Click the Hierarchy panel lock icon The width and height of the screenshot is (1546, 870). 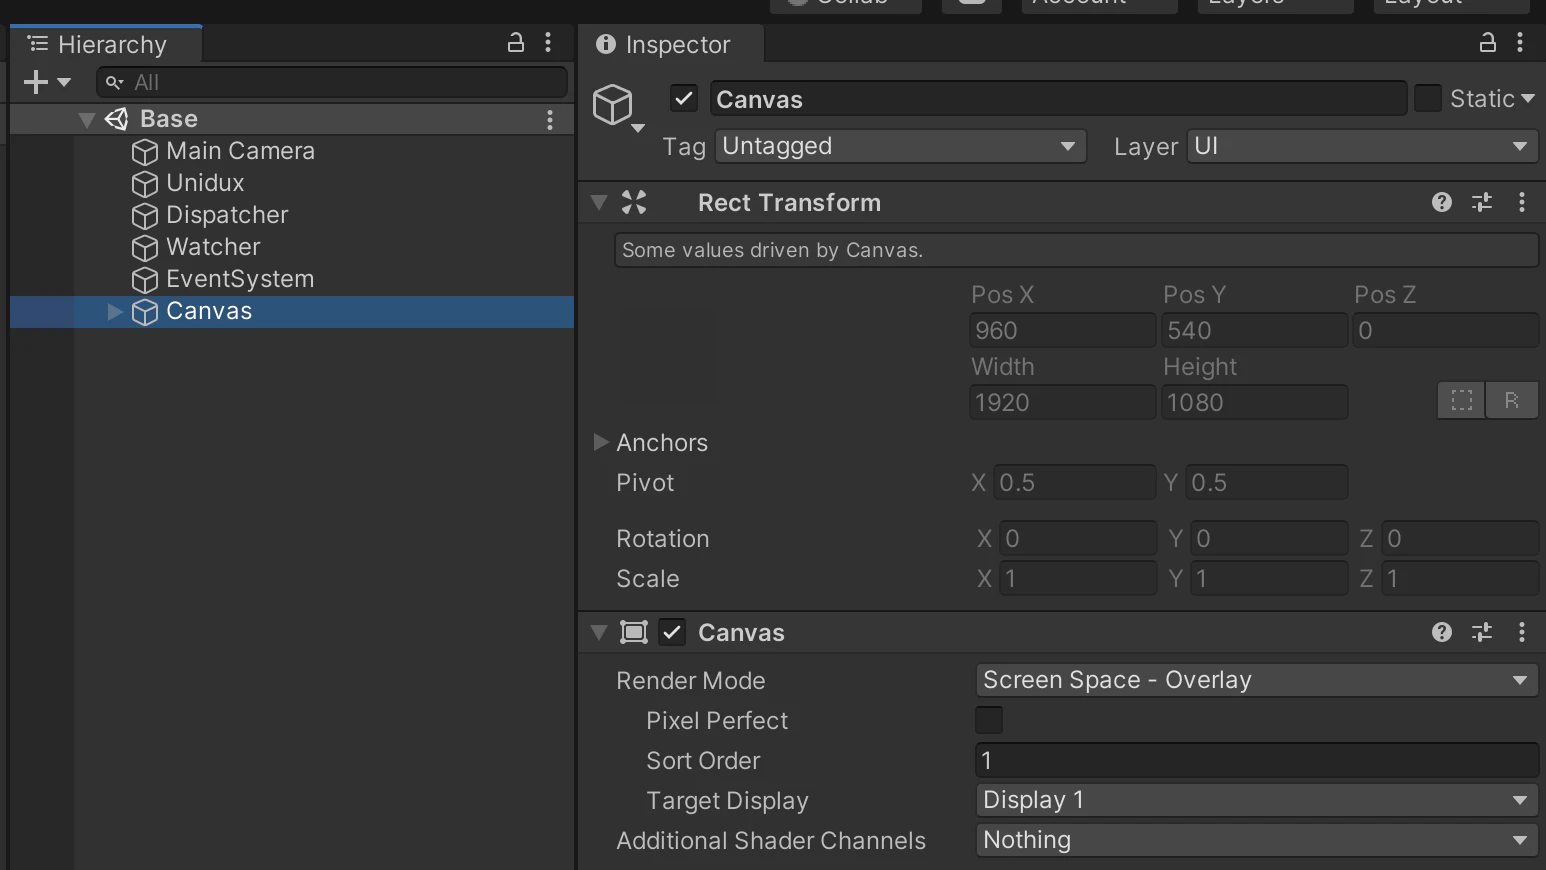[x=516, y=43]
